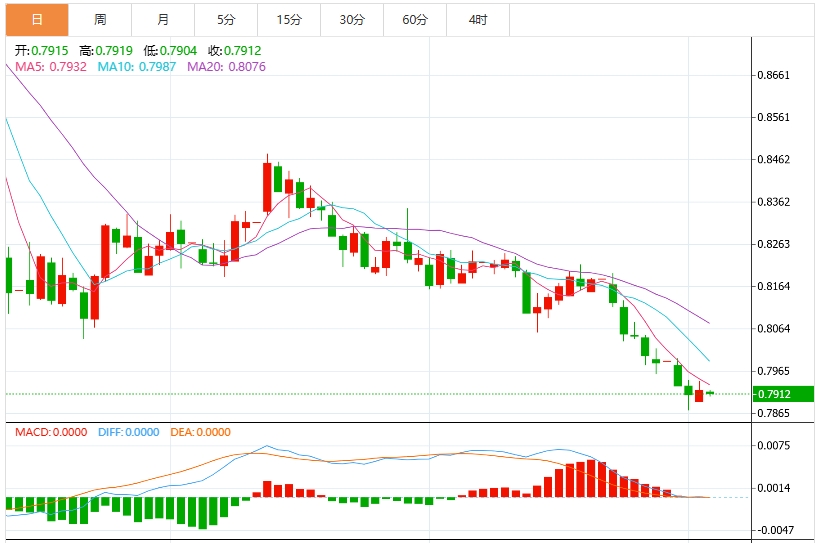Screen dimensions: 822x543
Task: Click the 0.0014 MACD axis label
Action: (x=773, y=488)
